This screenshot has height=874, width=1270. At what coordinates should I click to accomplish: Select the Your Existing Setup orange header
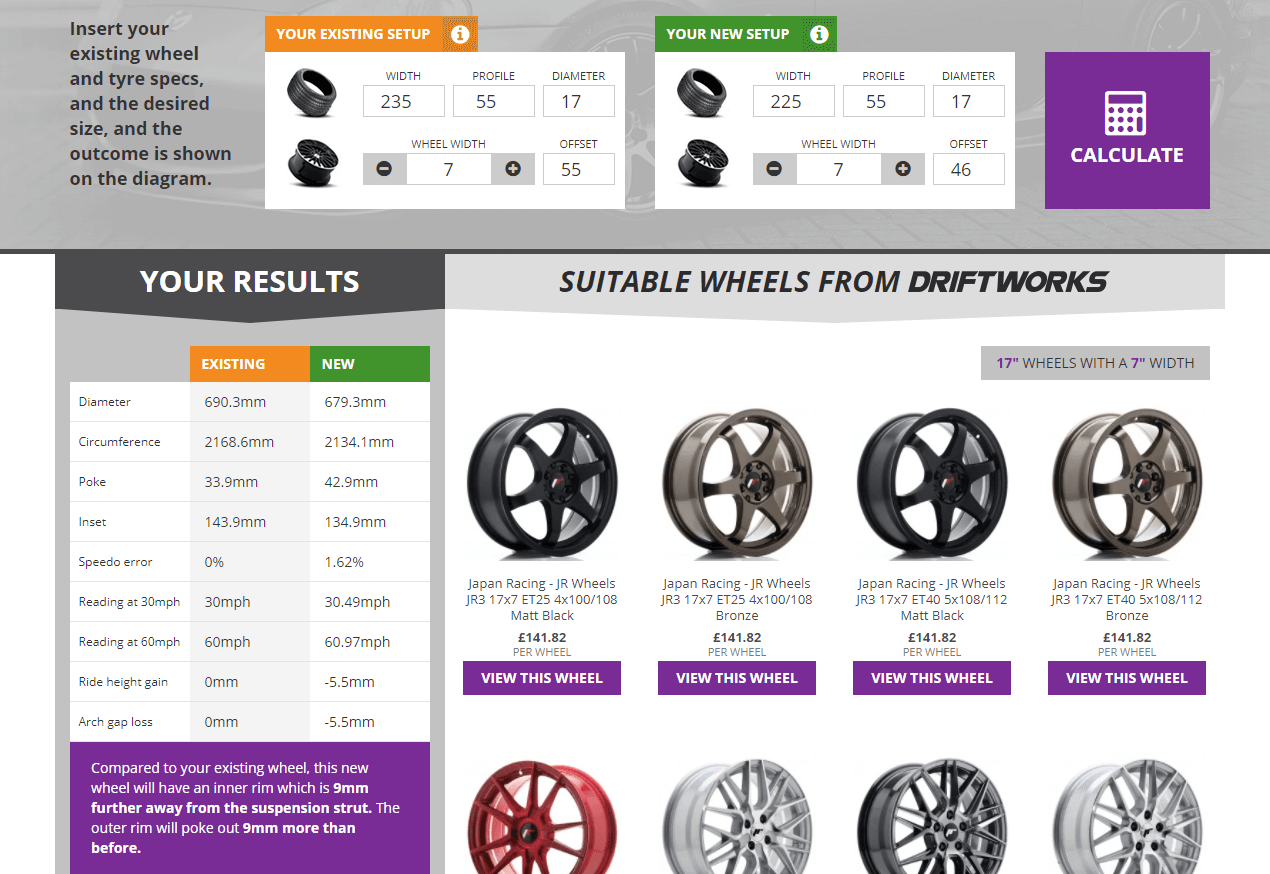[x=371, y=34]
